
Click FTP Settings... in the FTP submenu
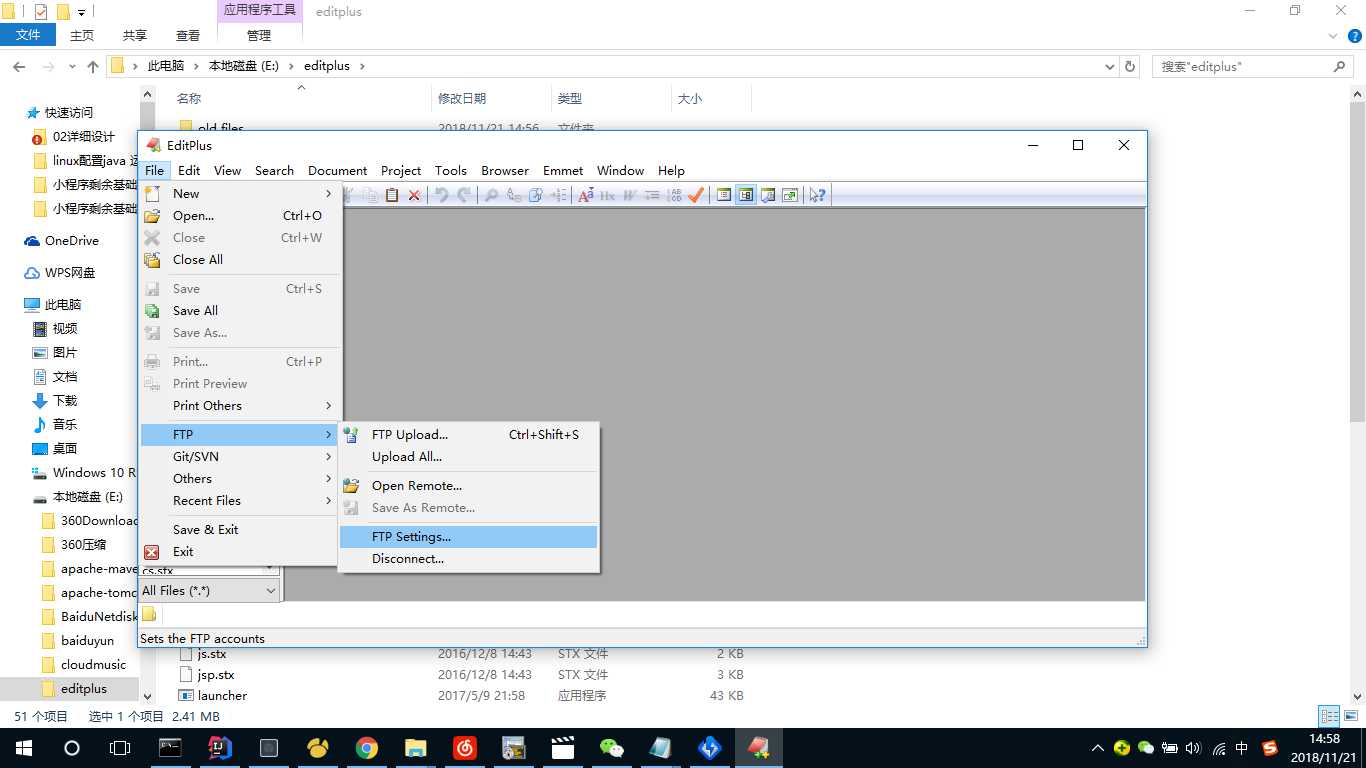point(469,536)
